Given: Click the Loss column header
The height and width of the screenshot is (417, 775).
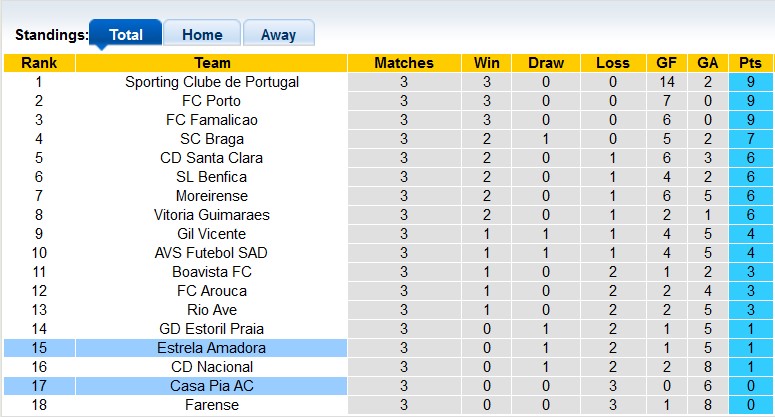Looking at the screenshot, I should pos(613,63).
